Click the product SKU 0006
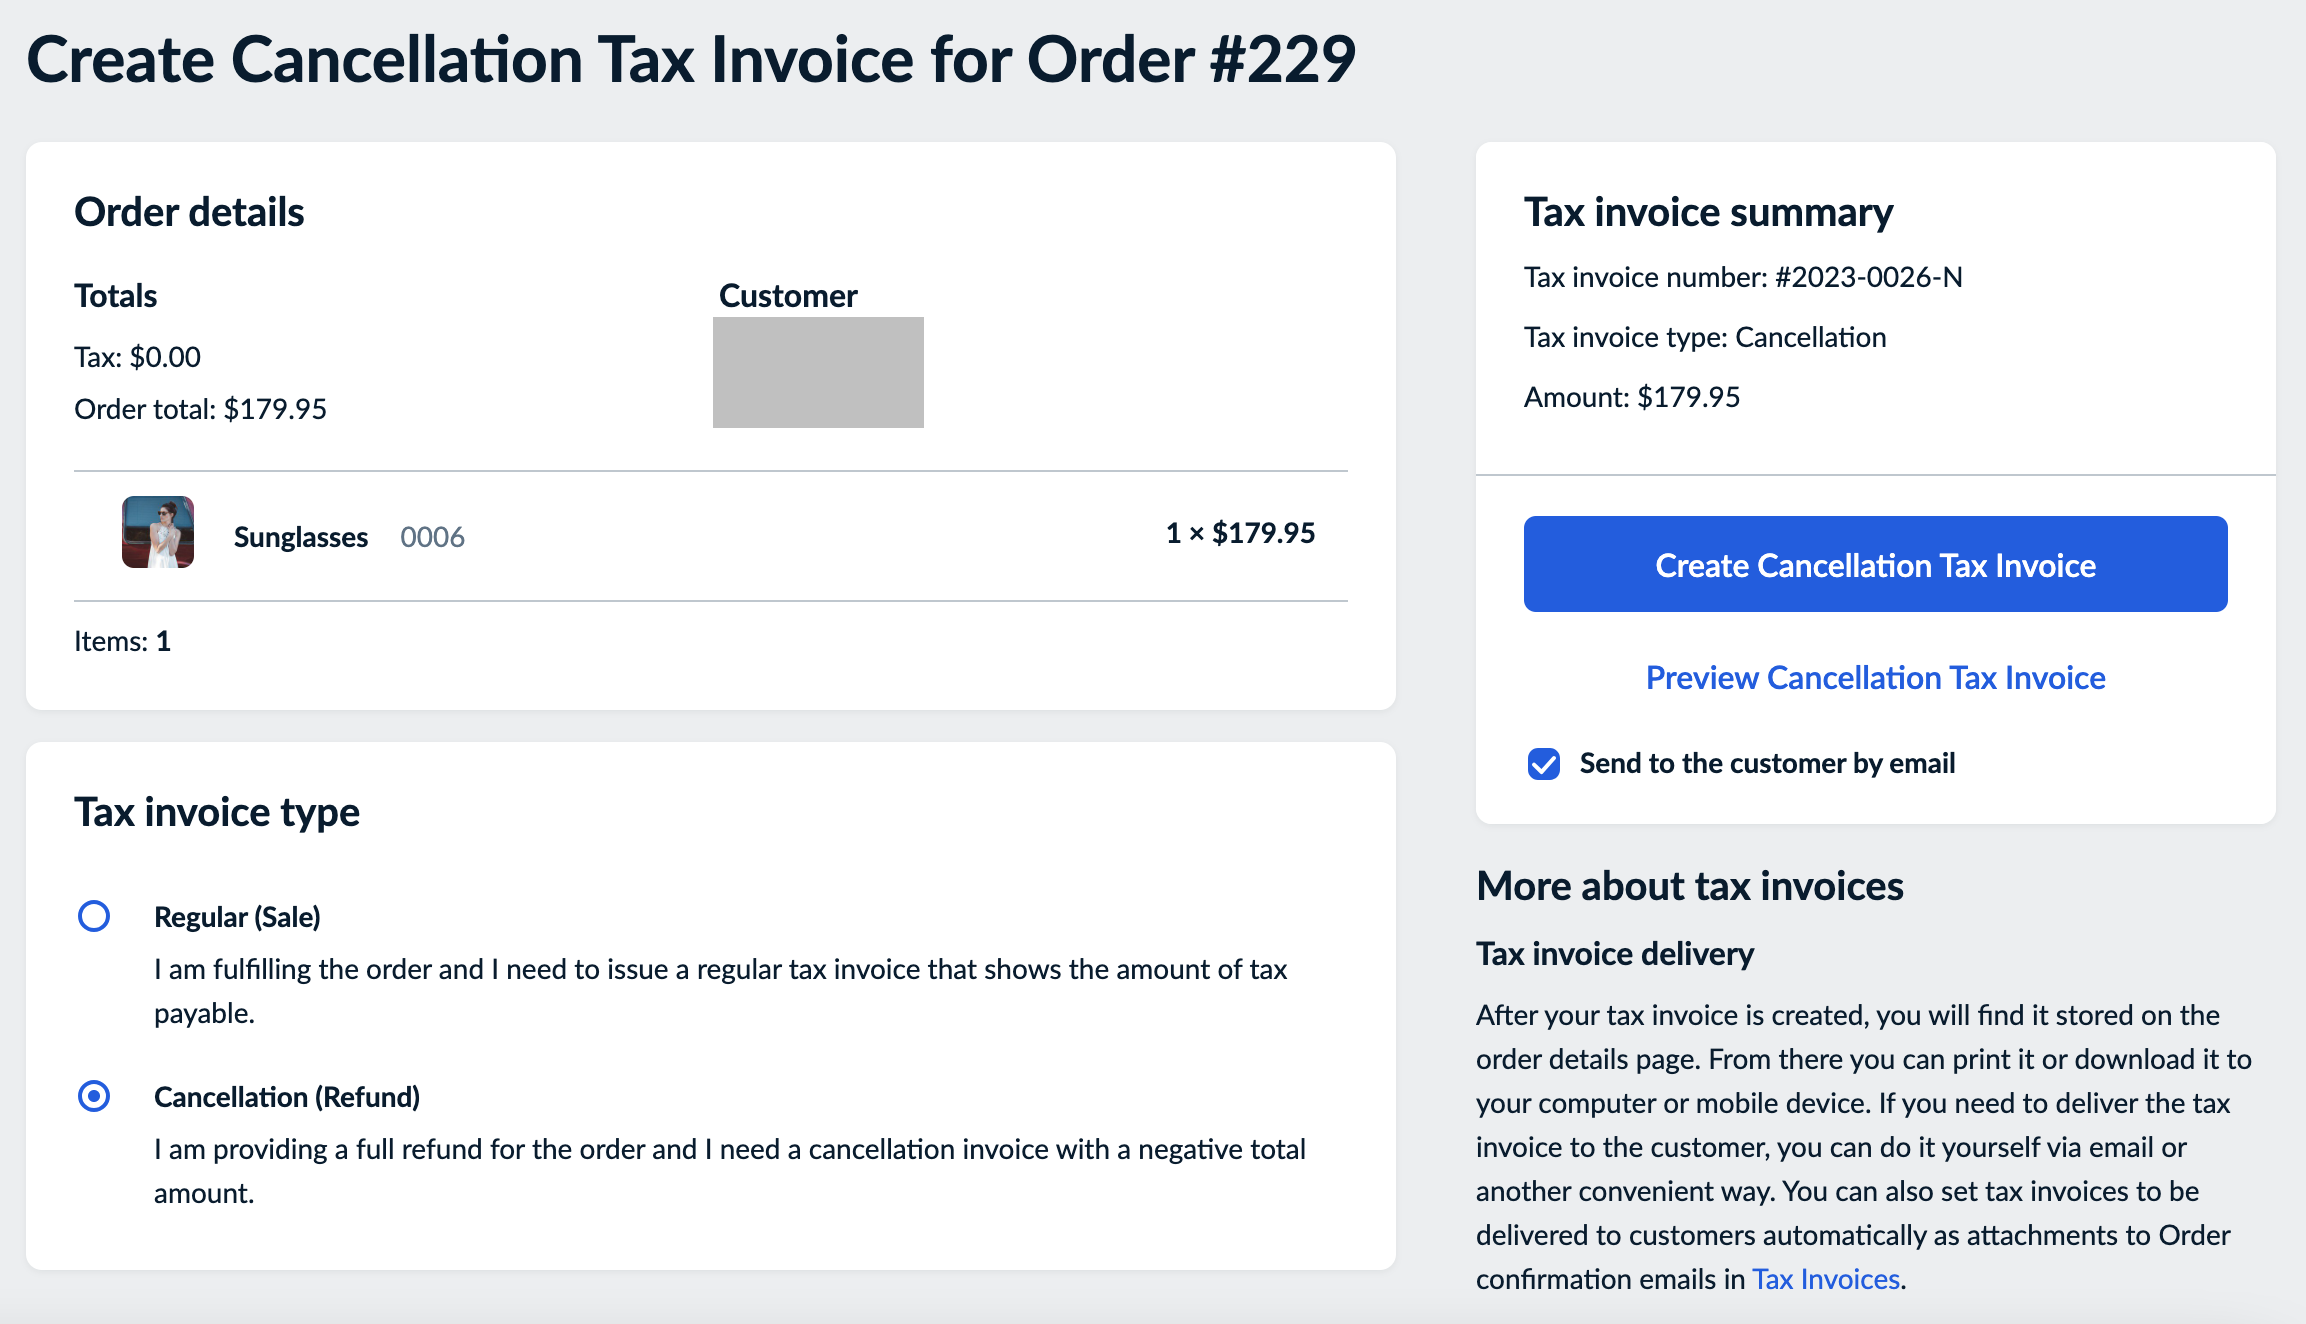Image resolution: width=2306 pixels, height=1324 pixels. (432, 537)
